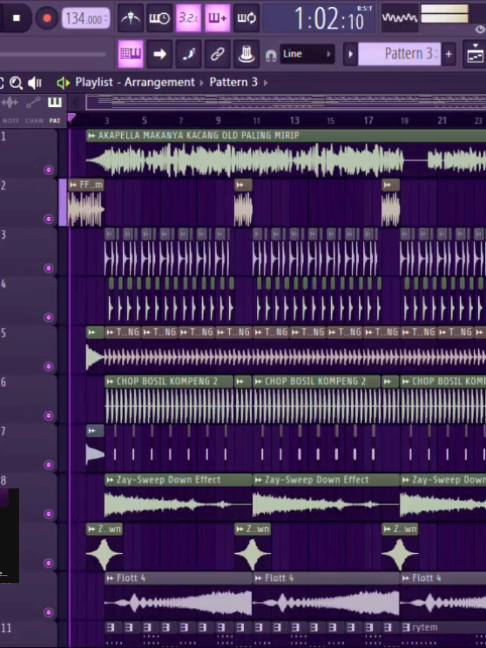The width and height of the screenshot is (486, 648).
Task: Select AKAPELLA MAKANYA KACANG audio clip
Action: coord(286,153)
